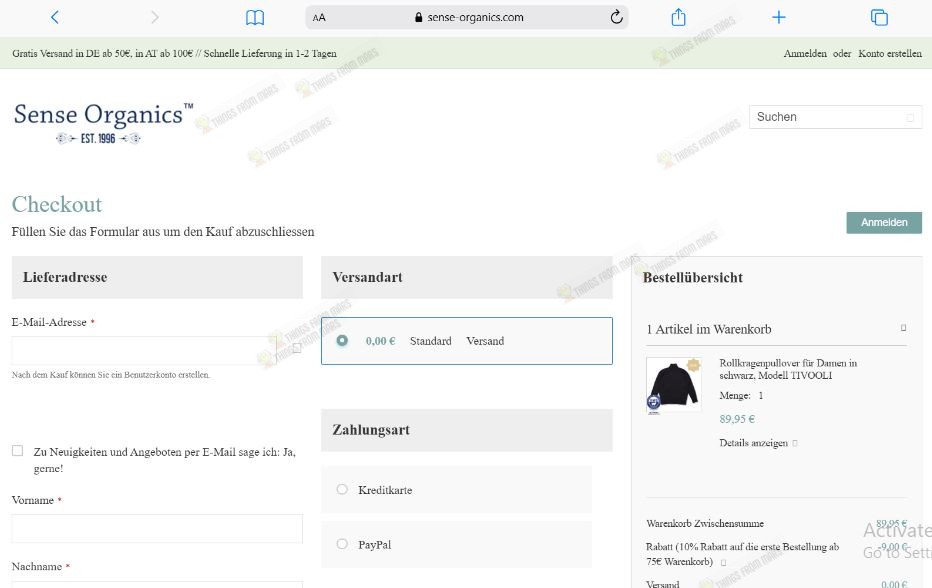The height and width of the screenshot is (588, 932).
Task: Click the Sense Organics logo
Action: (x=103, y=122)
